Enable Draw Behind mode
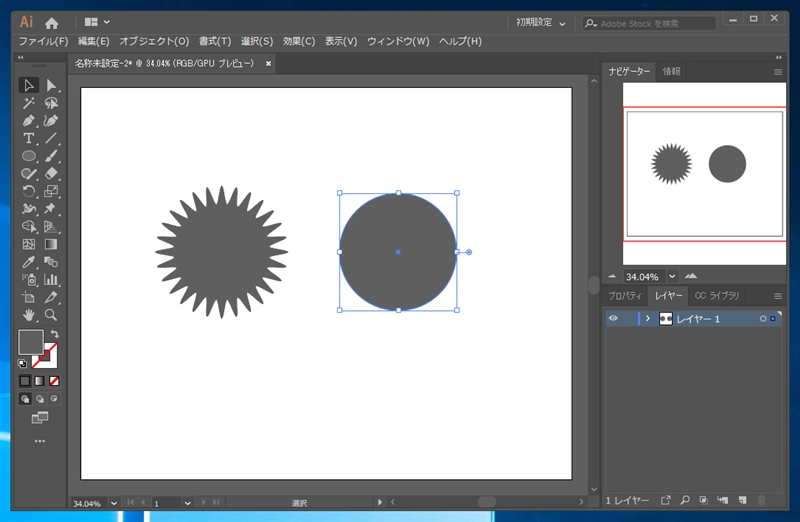The height and width of the screenshot is (522, 800). [x=40, y=399]
